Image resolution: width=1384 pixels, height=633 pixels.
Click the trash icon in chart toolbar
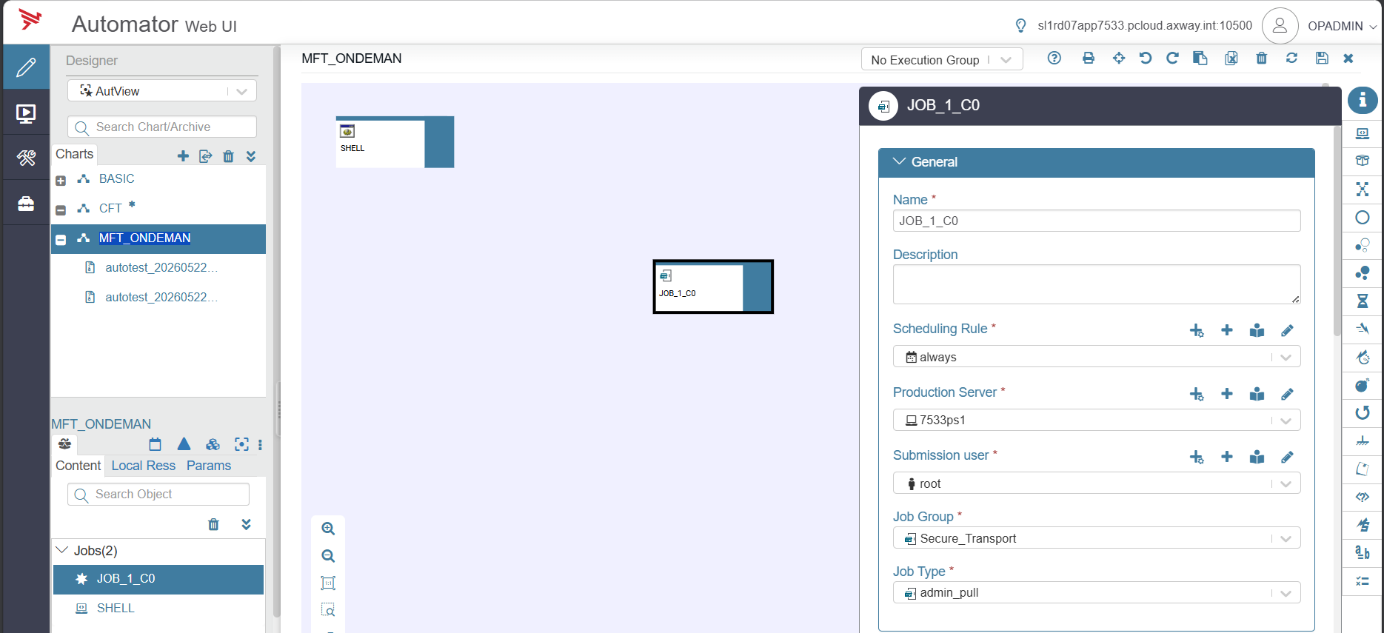[1262, 58]
